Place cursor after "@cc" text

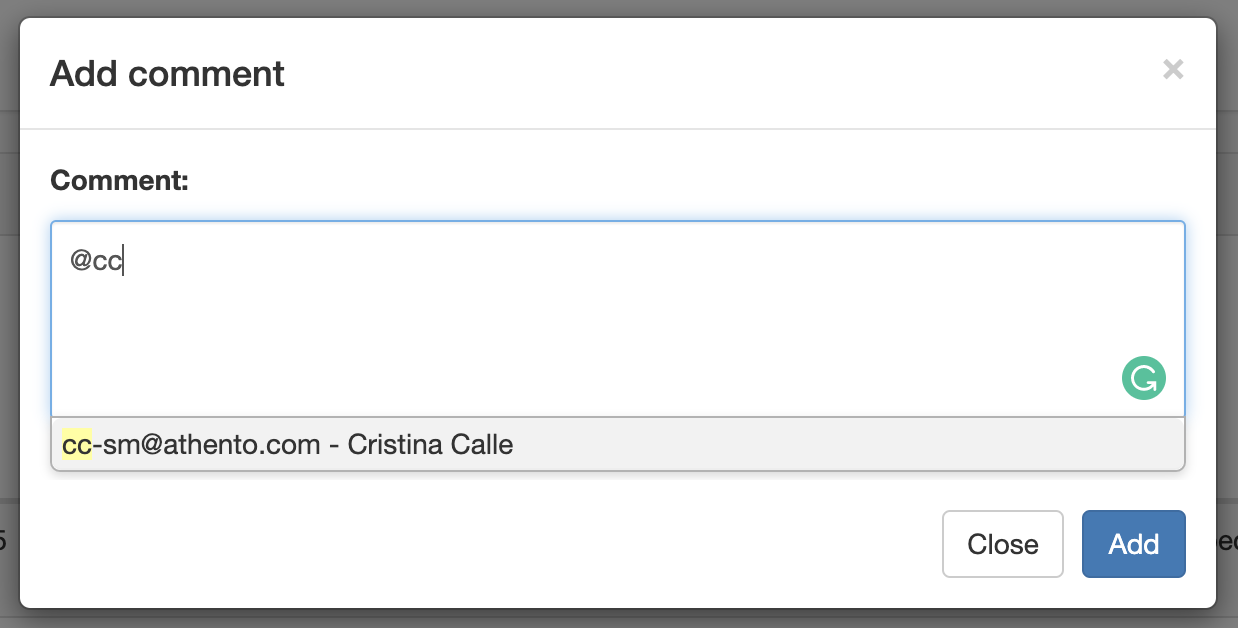[123, 262]
